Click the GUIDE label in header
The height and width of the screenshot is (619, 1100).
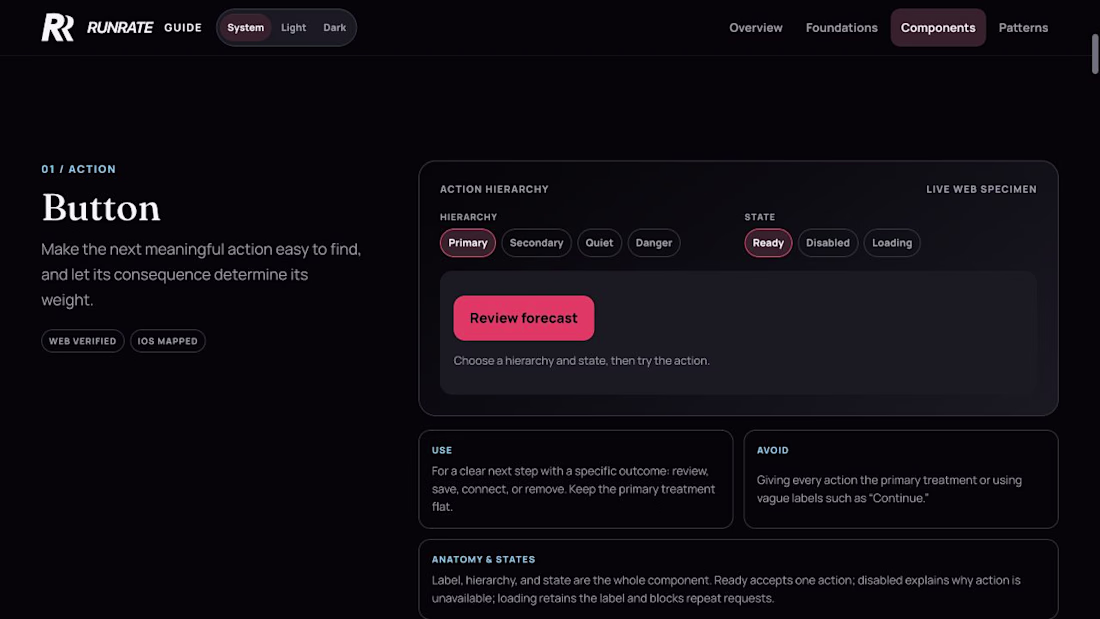[x=183, y=27]
